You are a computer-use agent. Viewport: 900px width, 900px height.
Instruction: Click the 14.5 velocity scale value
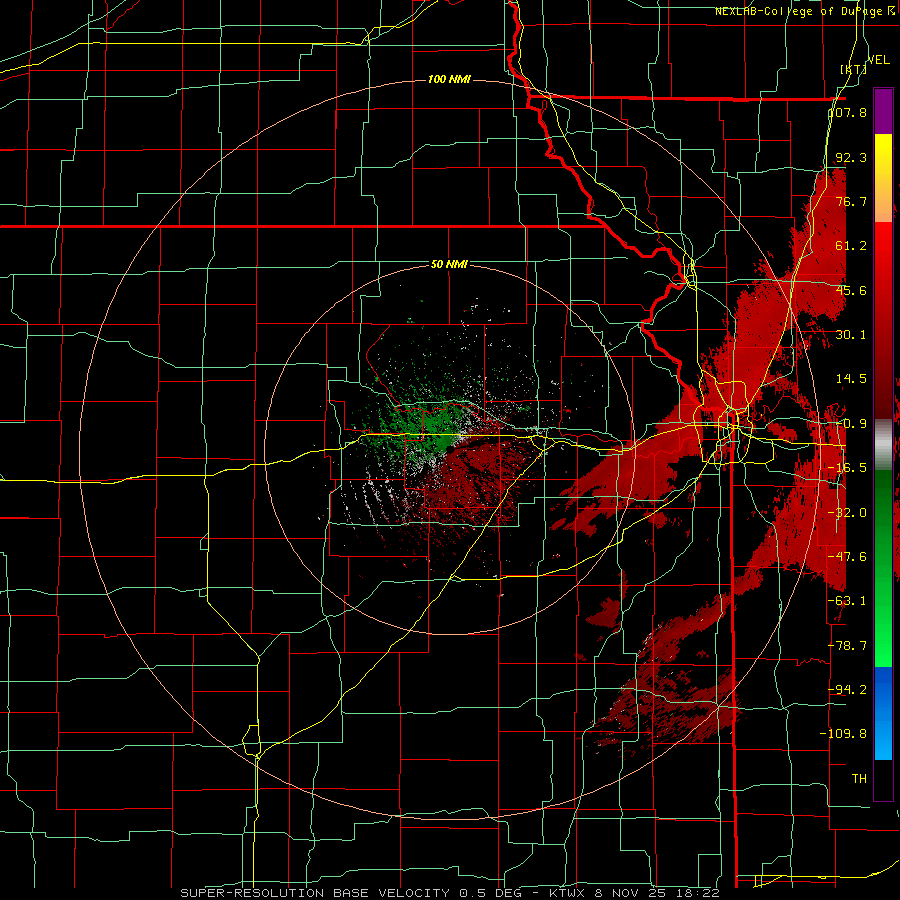(851, 378)
